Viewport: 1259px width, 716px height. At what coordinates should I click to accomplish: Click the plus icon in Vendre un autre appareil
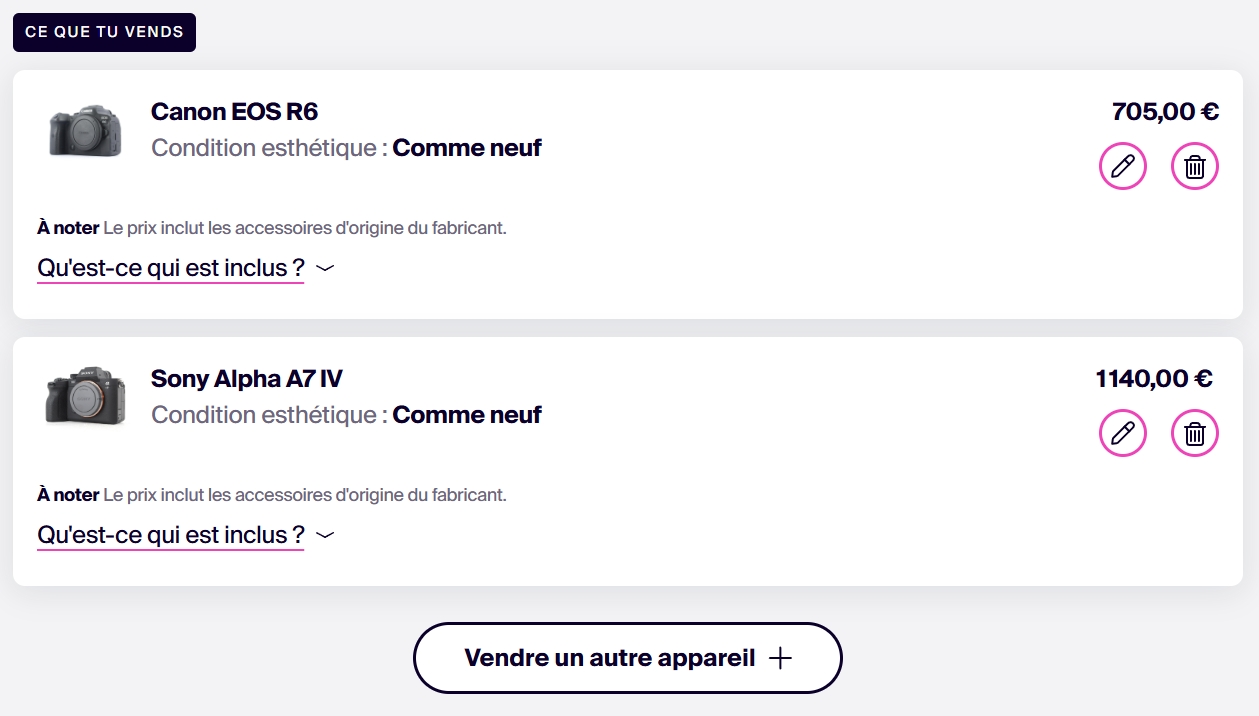point(780,658)
